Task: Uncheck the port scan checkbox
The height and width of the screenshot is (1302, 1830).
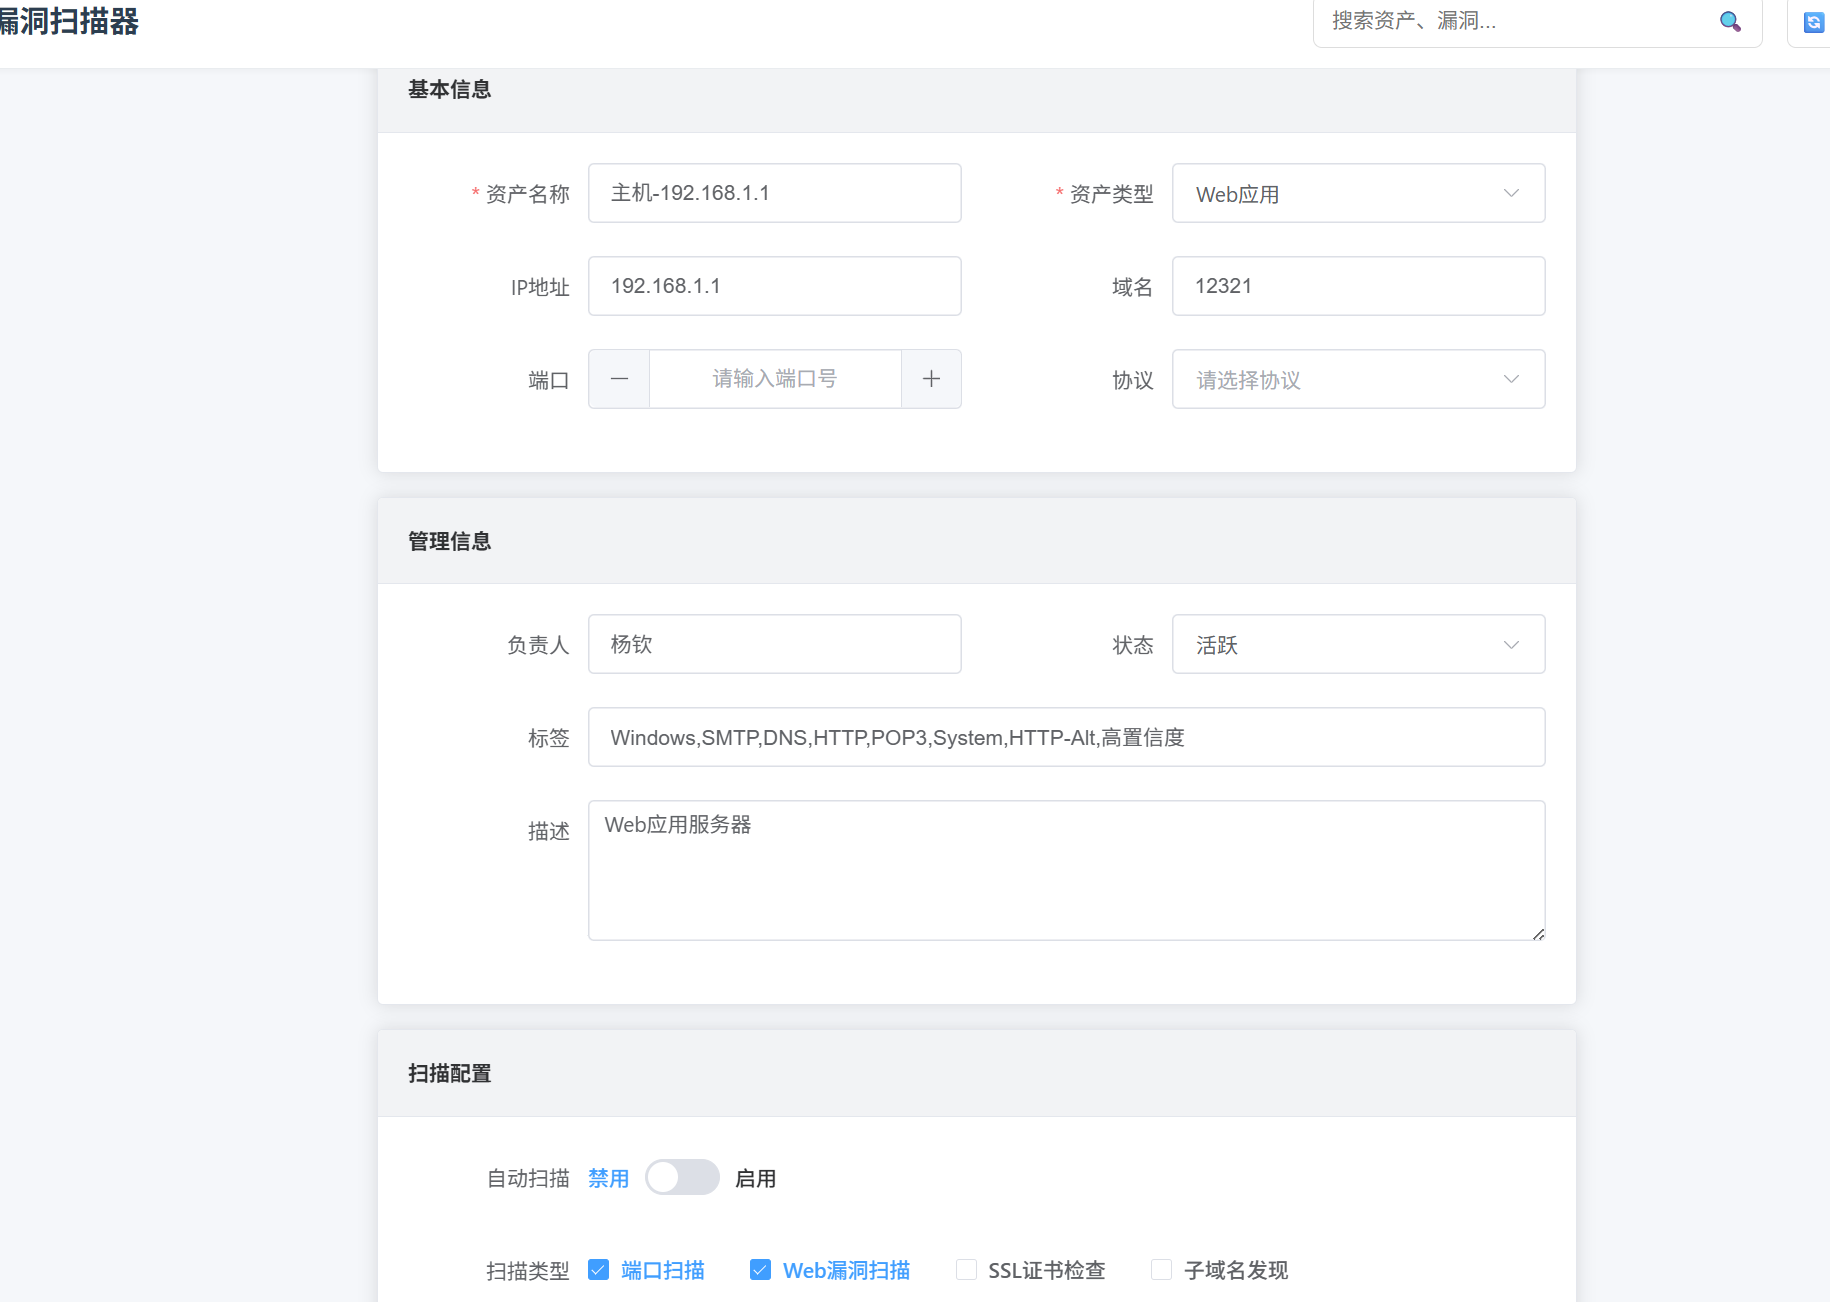Action: (x=599, y=1270)
